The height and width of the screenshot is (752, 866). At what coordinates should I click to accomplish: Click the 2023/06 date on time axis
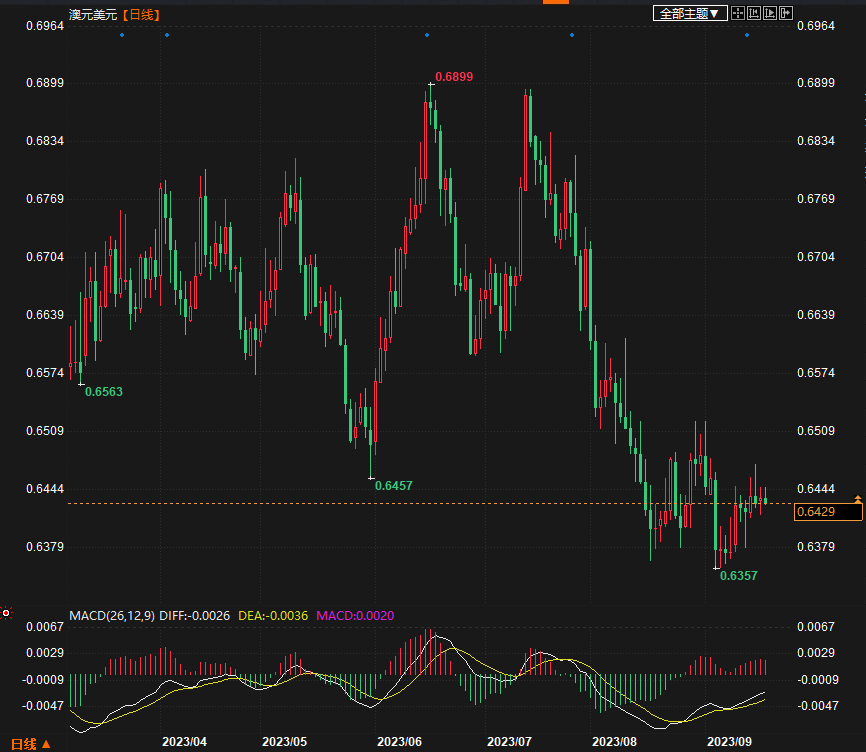pyautogui.click(x=399, y=742)
